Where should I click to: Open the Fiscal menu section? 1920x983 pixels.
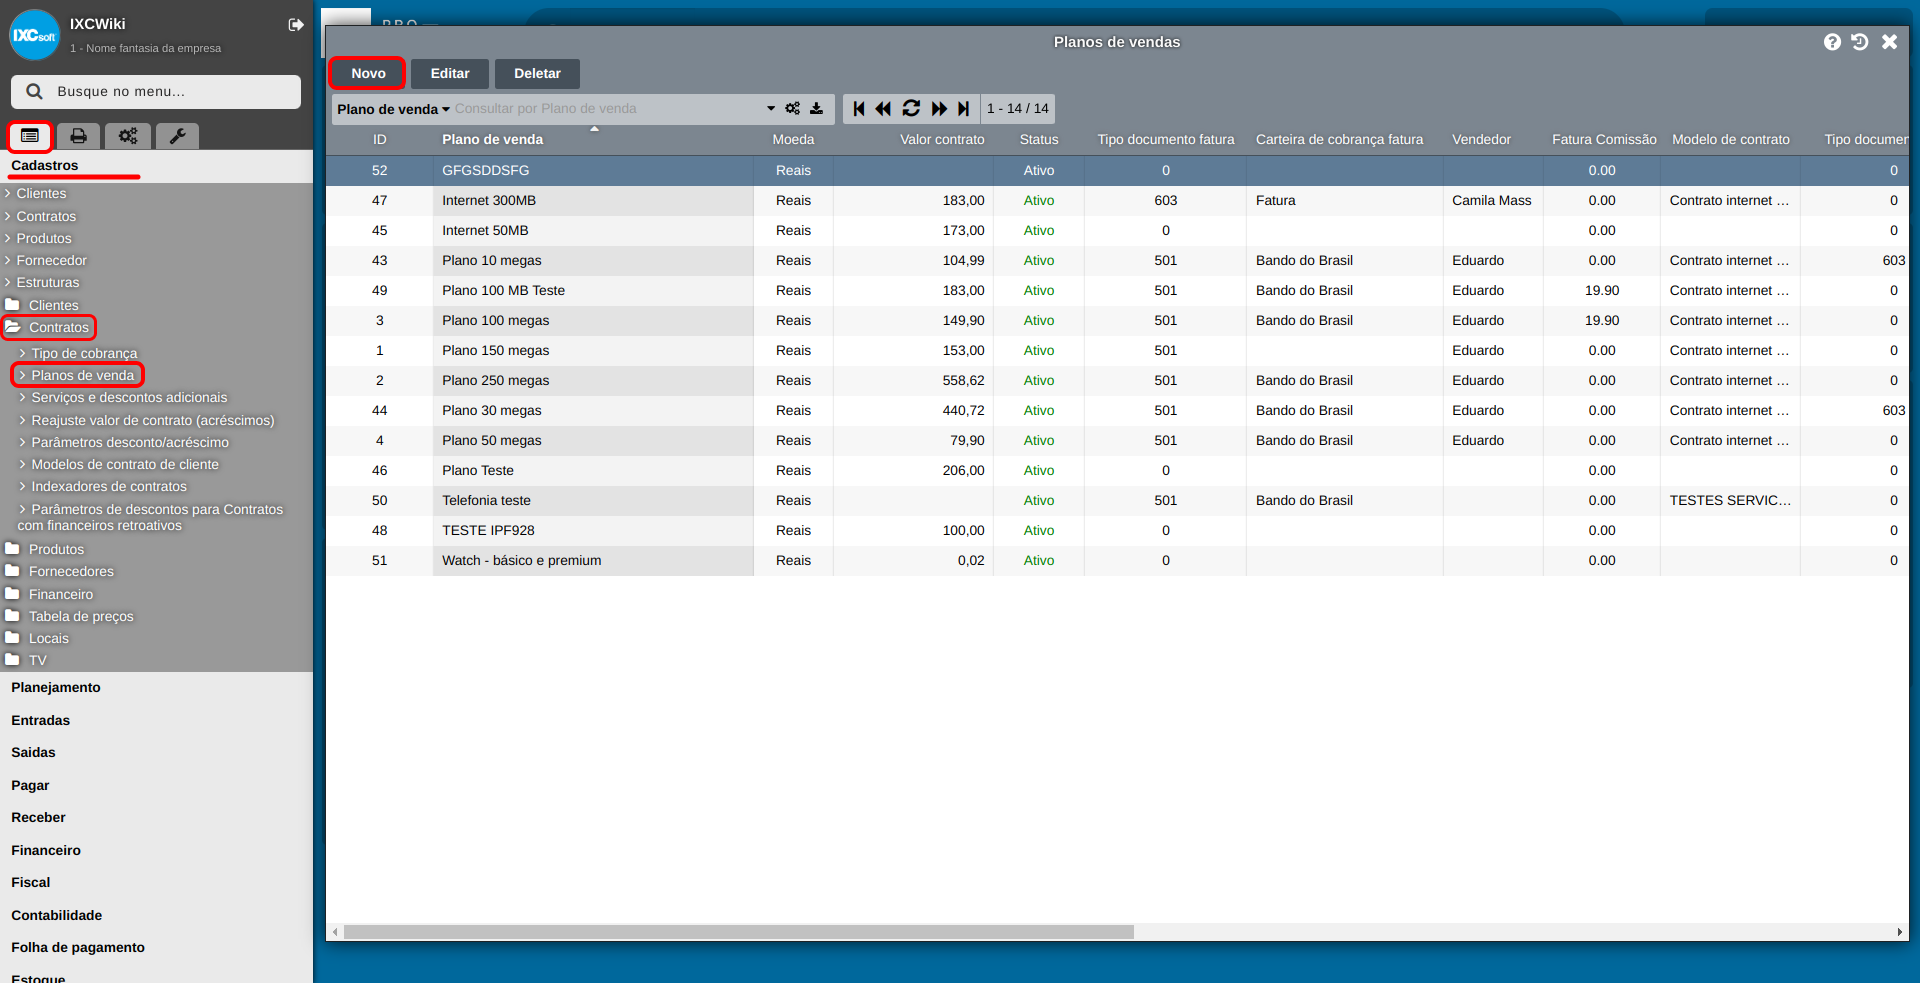click(x=31, y=882)
